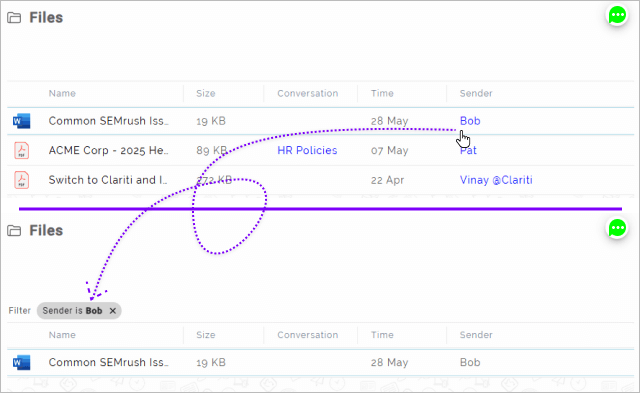The width and height of the screenshot is (640, 393).
Task: Click the folder icon beside lower Files heading
Action: 14,231
